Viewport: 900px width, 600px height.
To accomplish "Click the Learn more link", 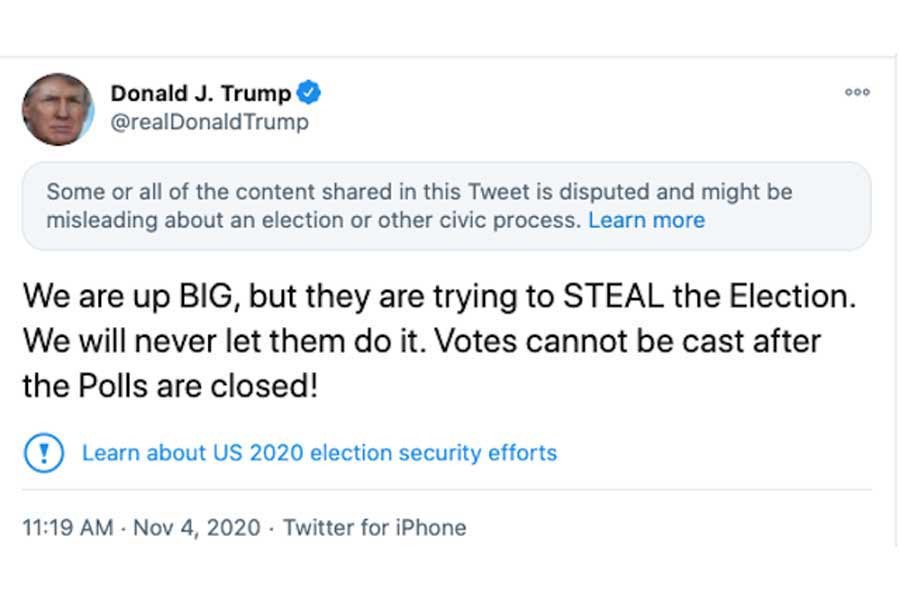I will 646,220.
